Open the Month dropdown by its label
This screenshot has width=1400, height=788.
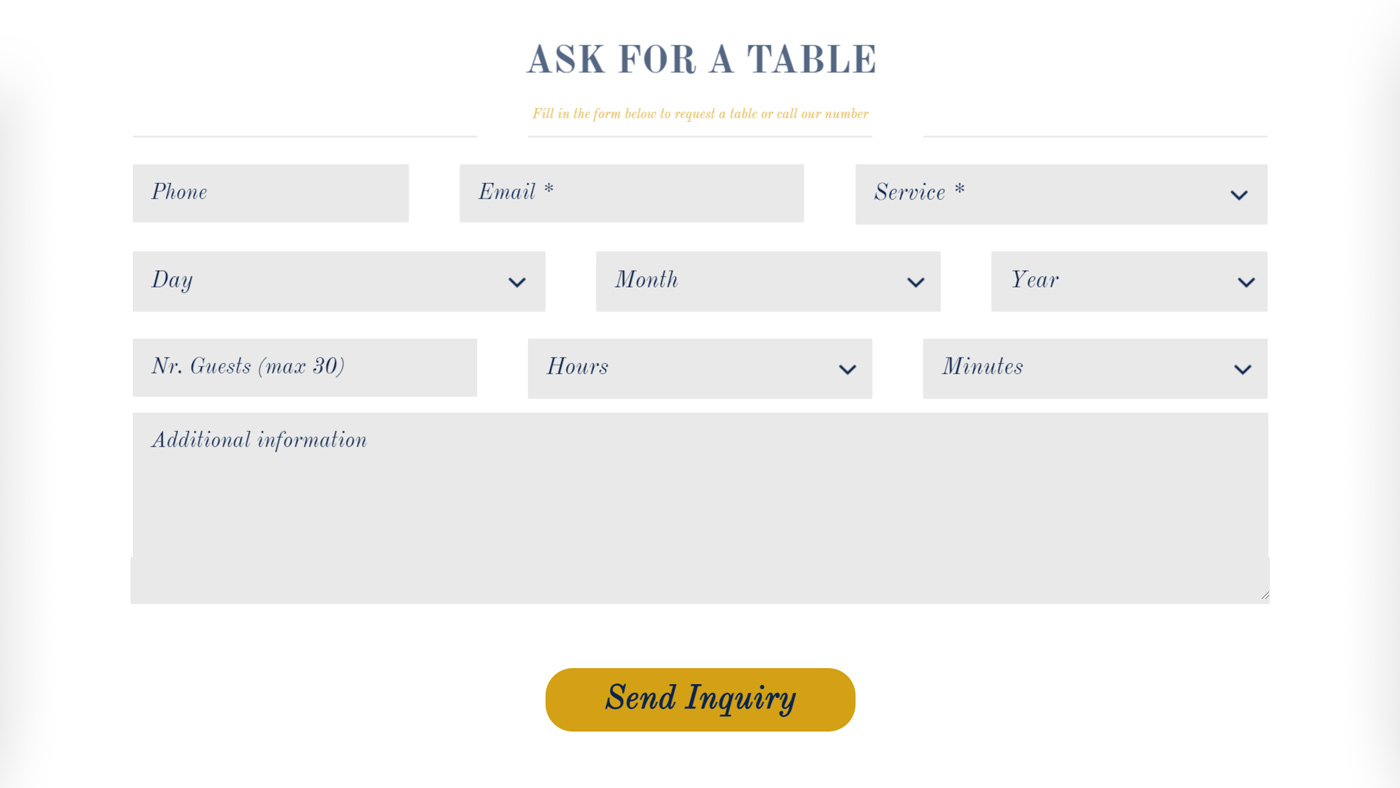point(646,281)
